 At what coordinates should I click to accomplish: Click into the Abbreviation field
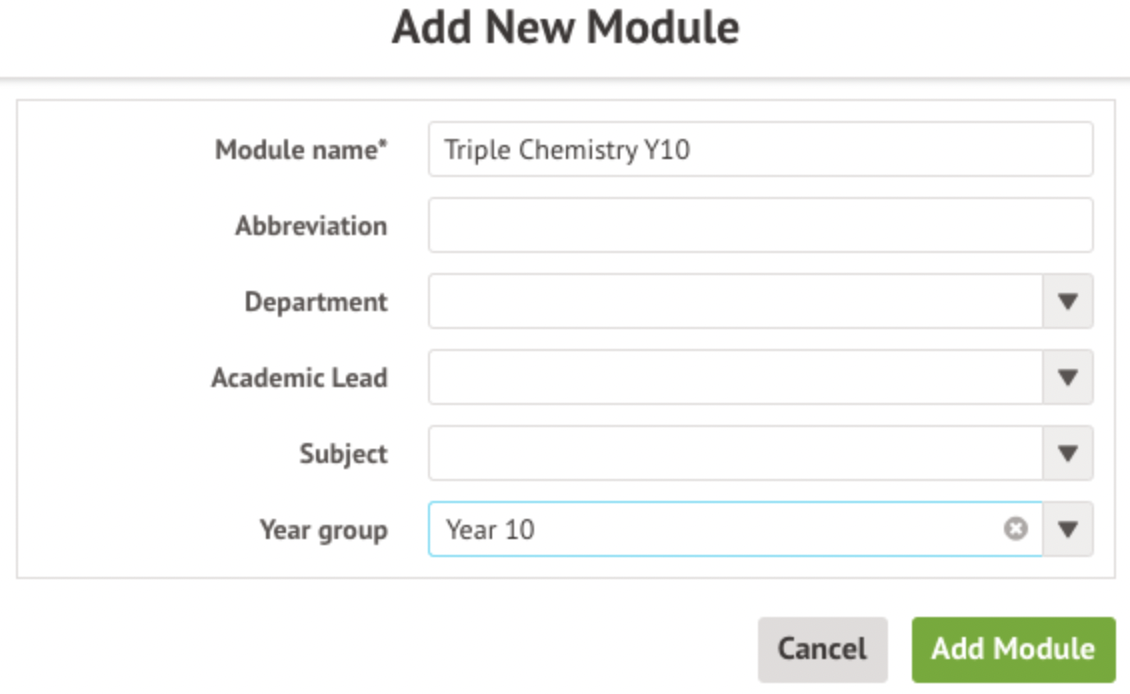click(760, 226)
